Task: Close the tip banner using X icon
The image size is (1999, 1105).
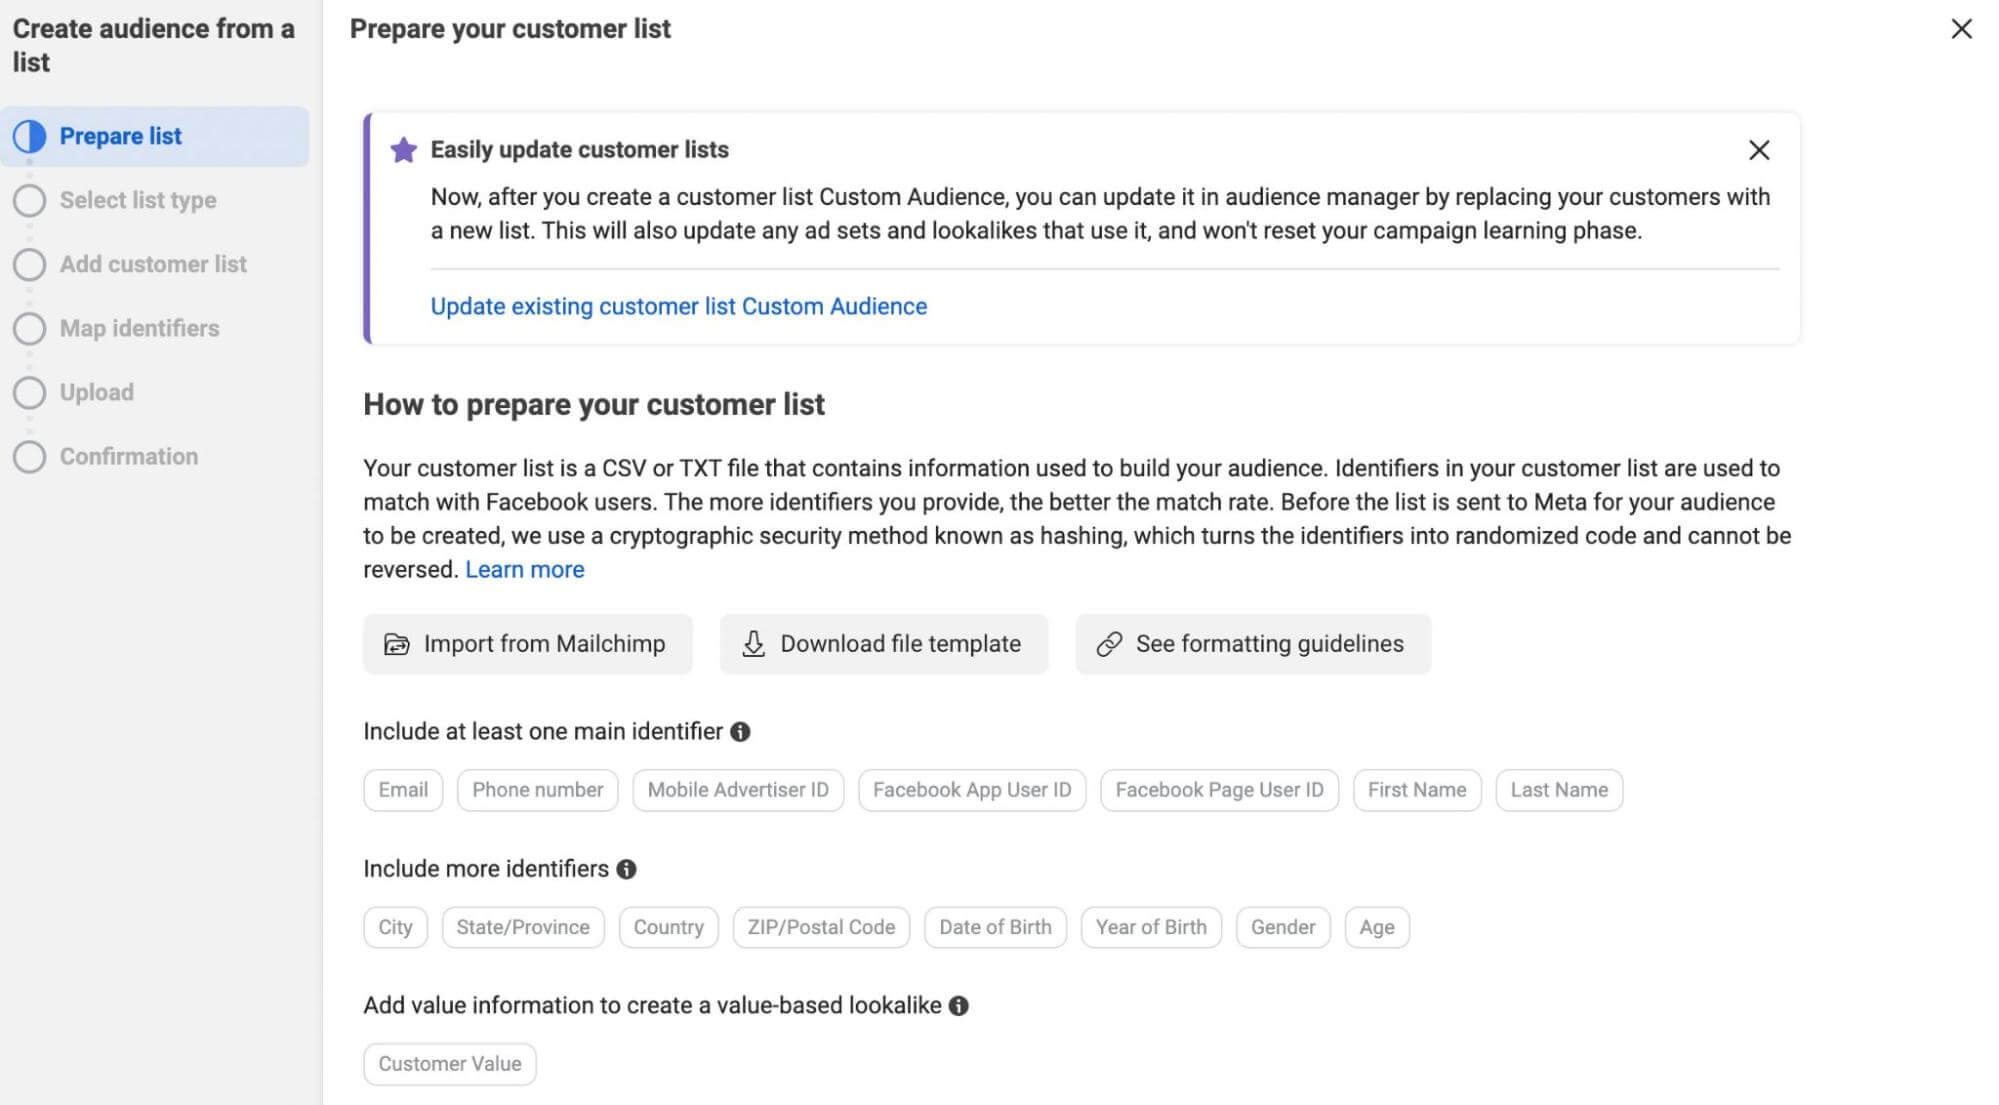Action: pyautogui.click(x=1757, y=150)
